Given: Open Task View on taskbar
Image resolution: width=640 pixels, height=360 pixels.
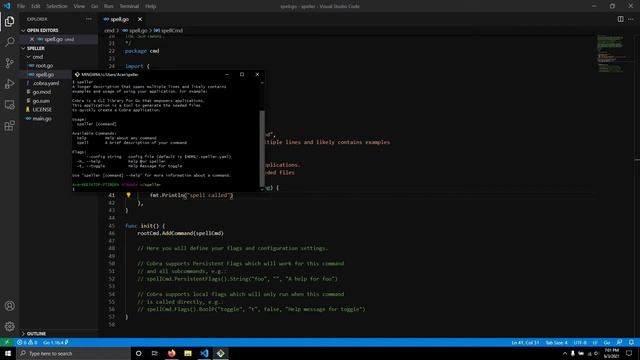Looking at the screenshot, I should tap(155, 353).
